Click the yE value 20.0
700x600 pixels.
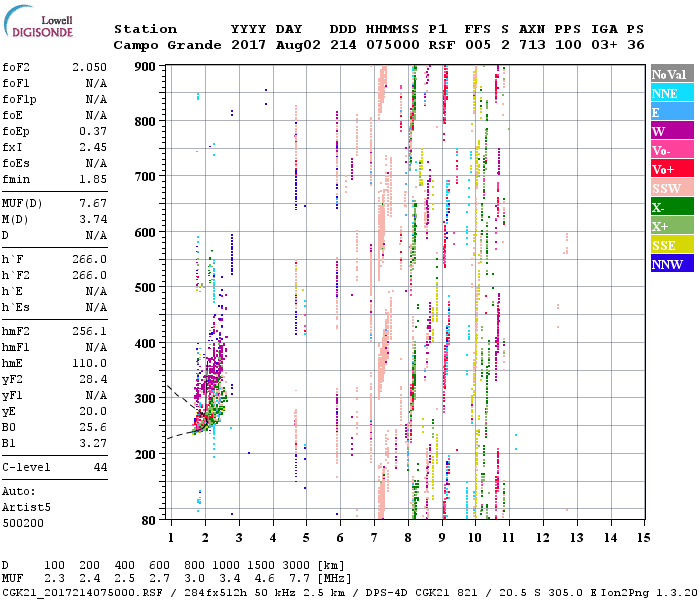[x=93, y=412]
